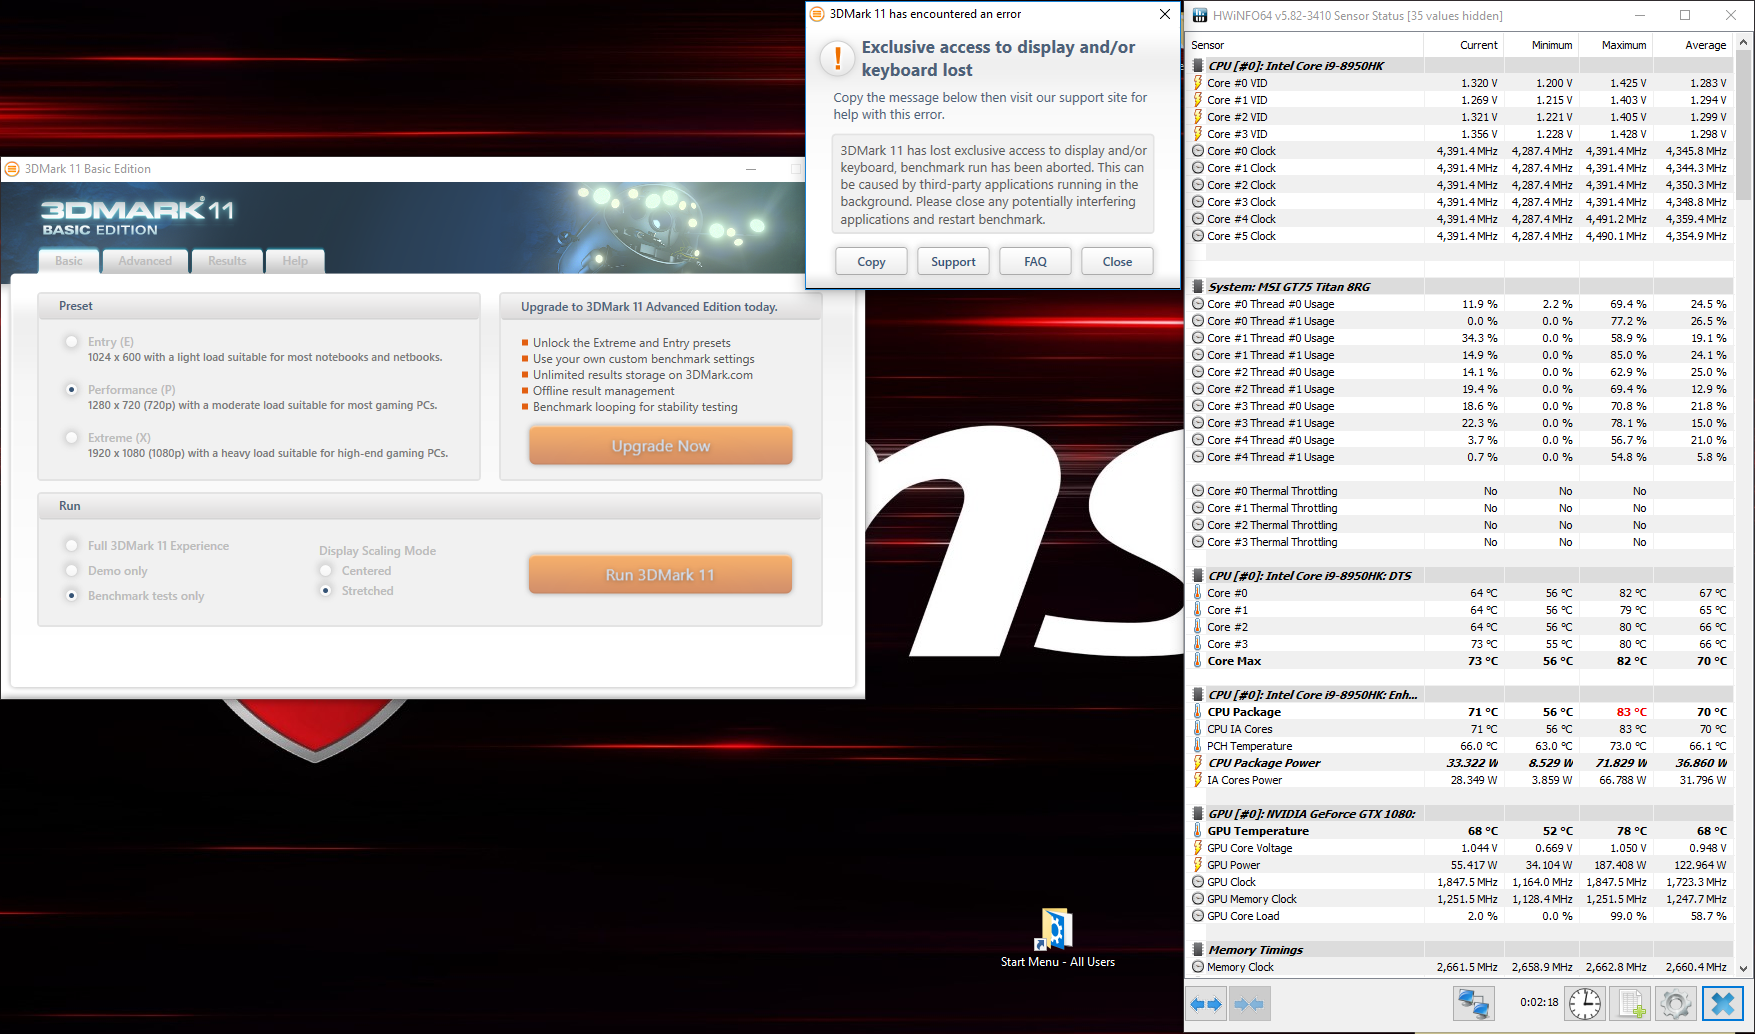Click the thermometer icon beside GPU Temperature
1755x1034 pixels.
1198,831
